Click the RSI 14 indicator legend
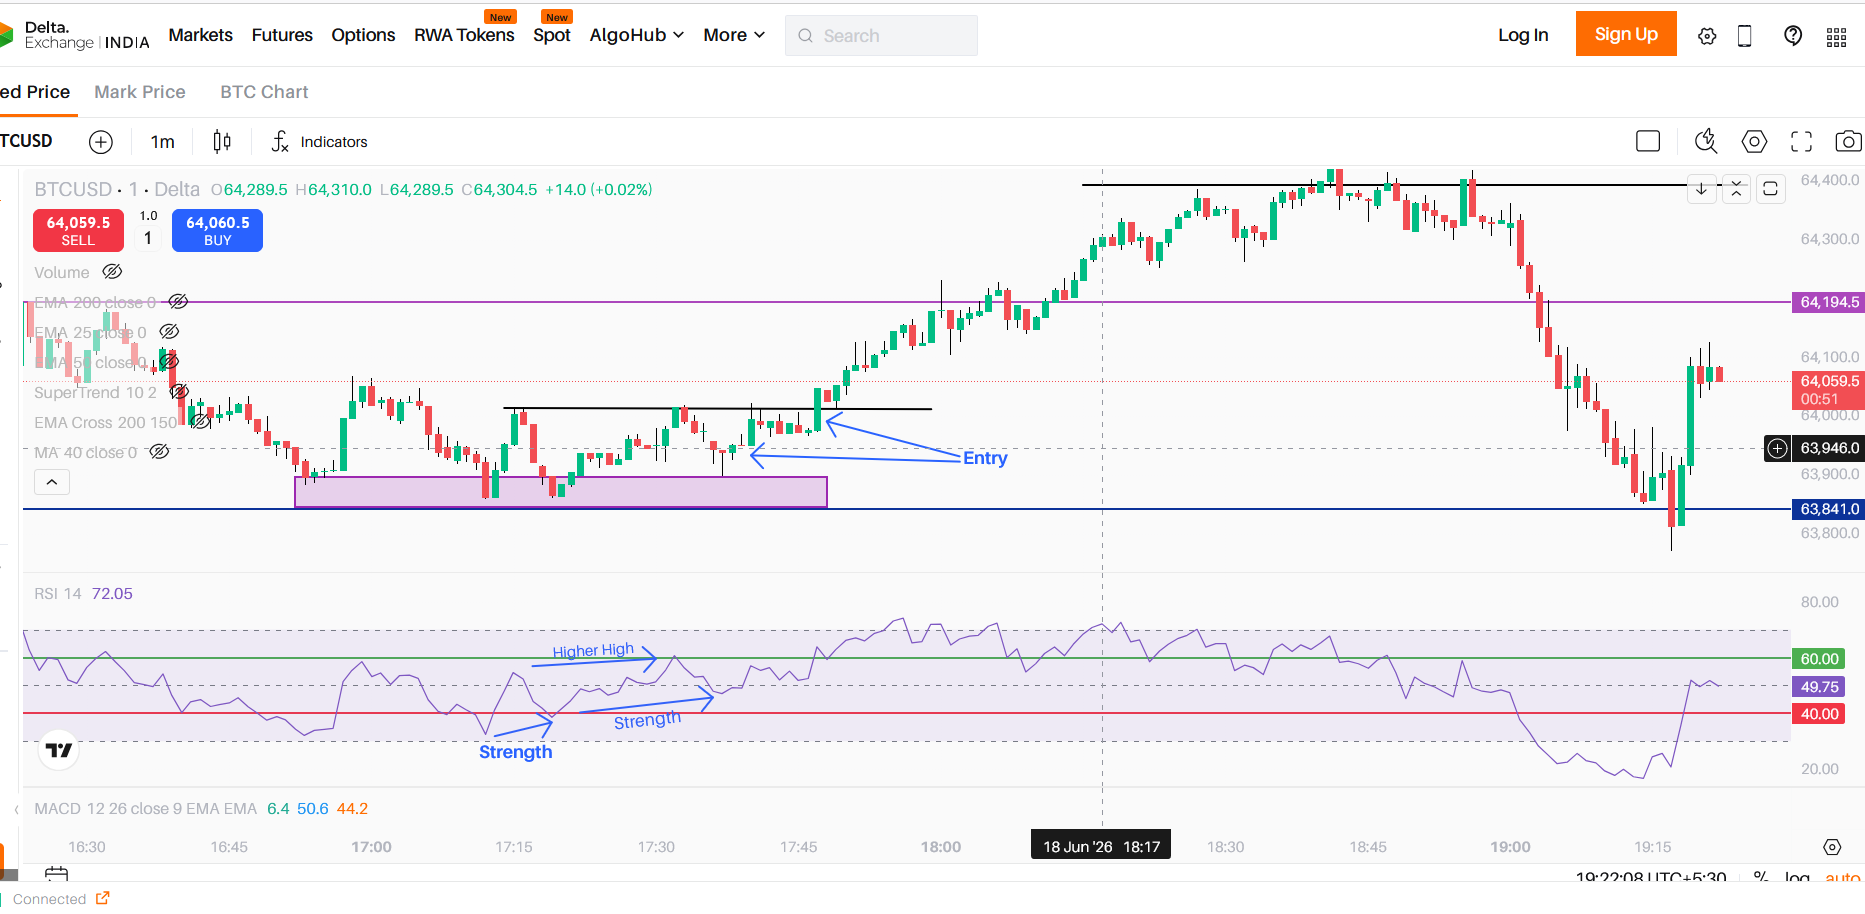 point(58,594)
